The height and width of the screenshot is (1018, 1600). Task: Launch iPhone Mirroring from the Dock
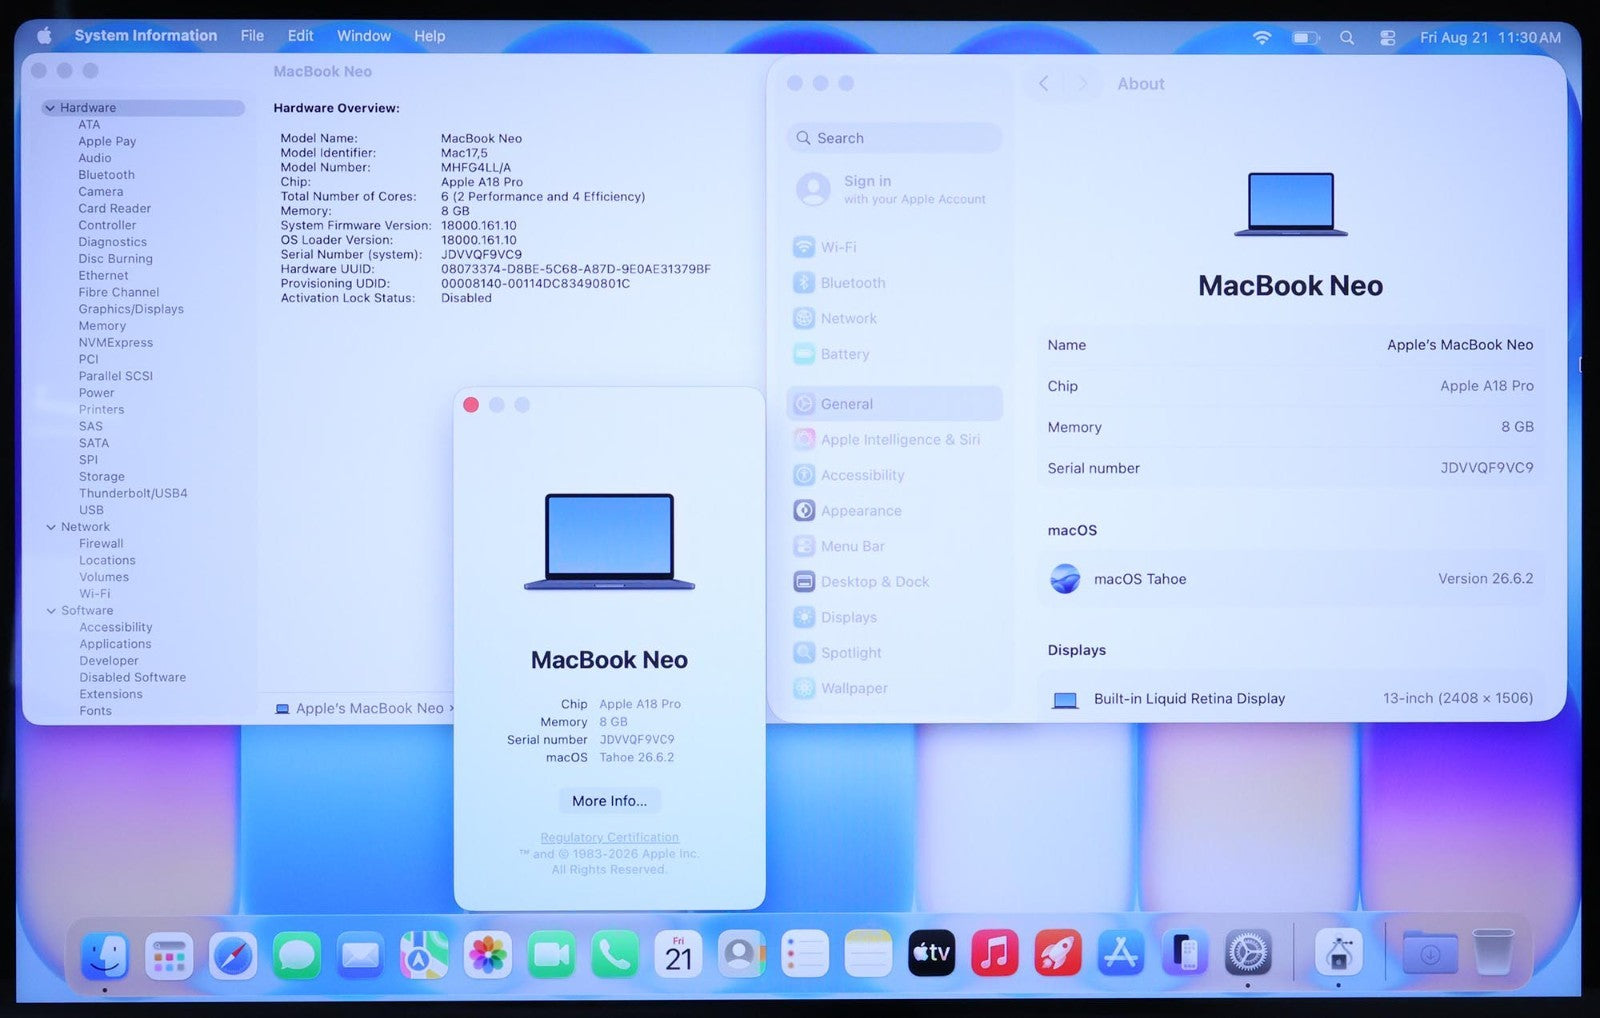(x=1185, y=955)
